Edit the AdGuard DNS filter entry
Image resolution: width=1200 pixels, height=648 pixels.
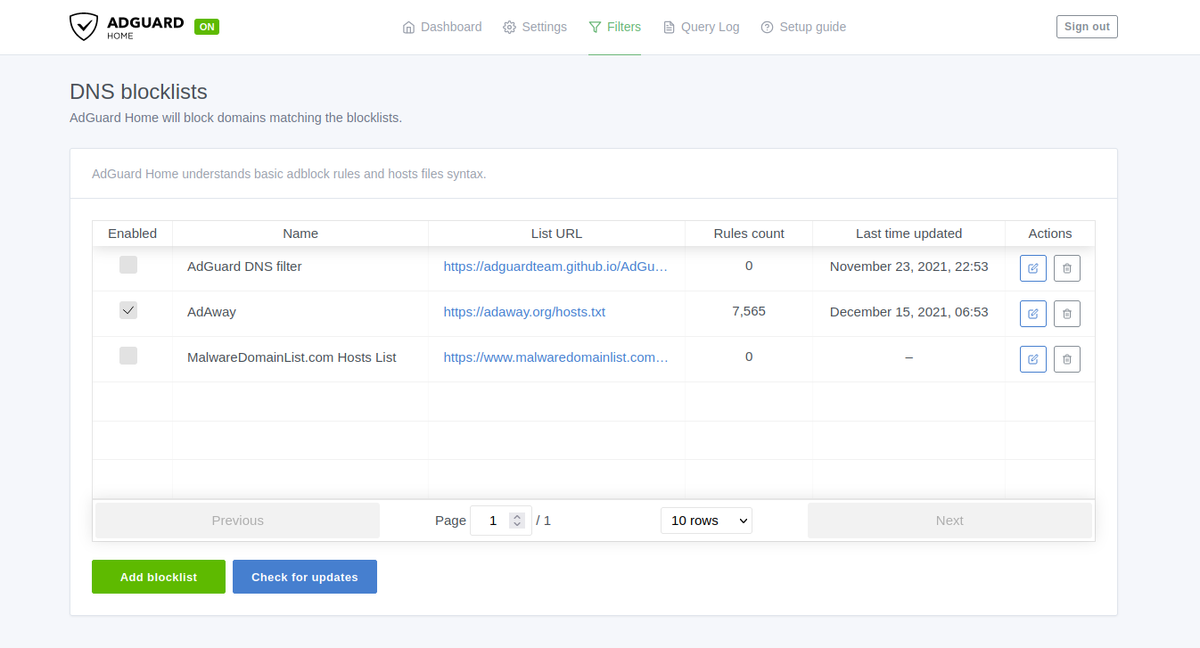pos(1033,268)
